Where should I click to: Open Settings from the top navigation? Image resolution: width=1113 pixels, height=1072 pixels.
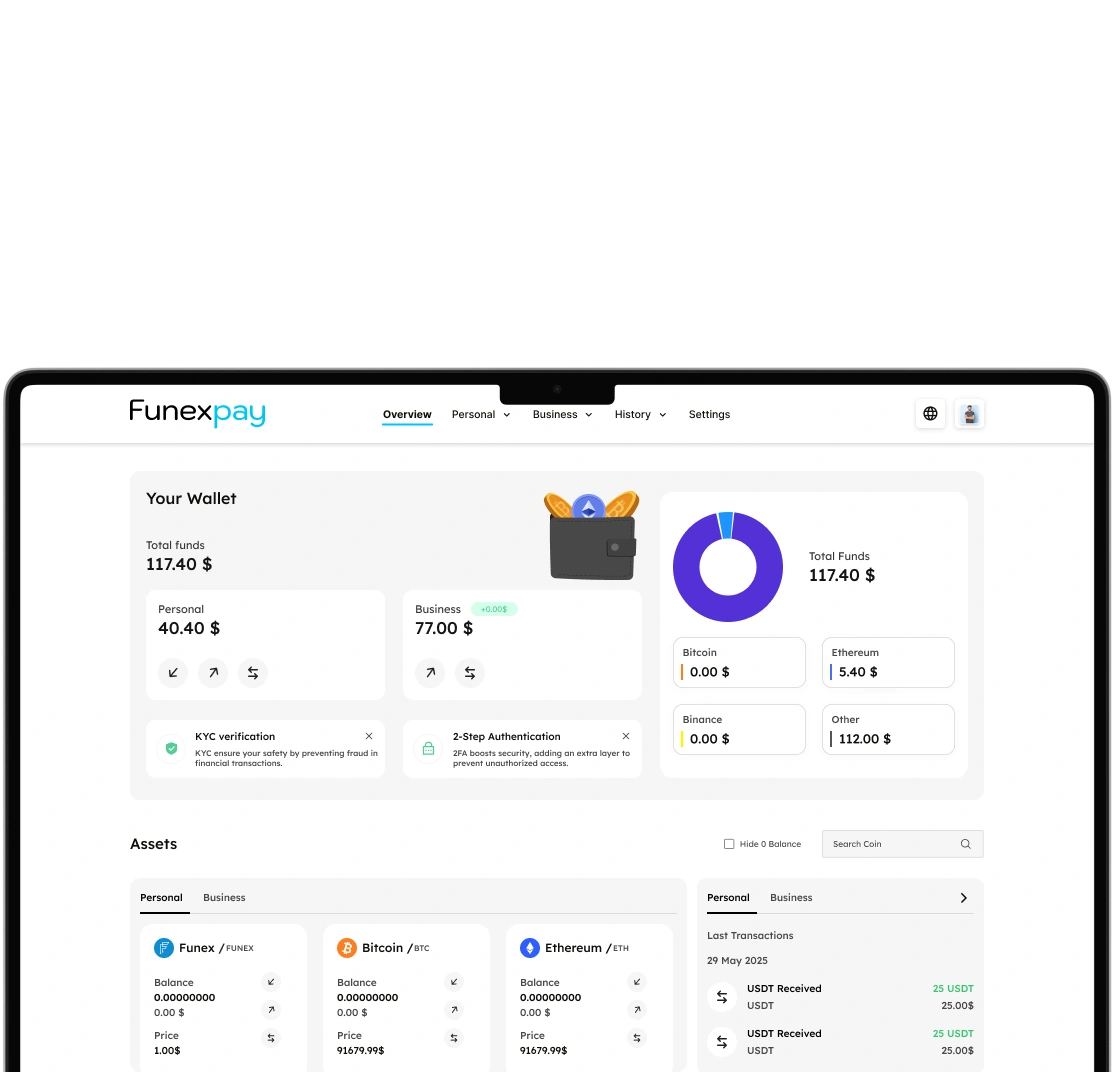709,415
